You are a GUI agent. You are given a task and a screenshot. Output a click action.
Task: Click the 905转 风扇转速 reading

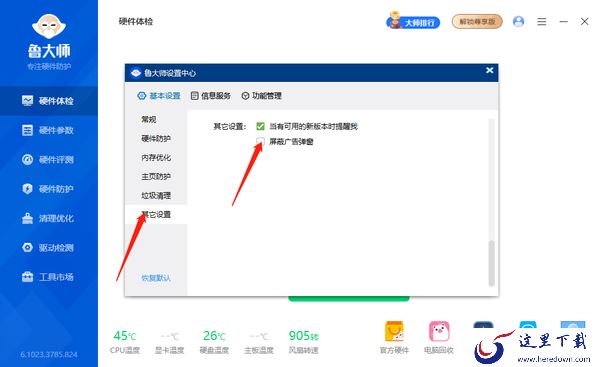[x=303, y=342]
